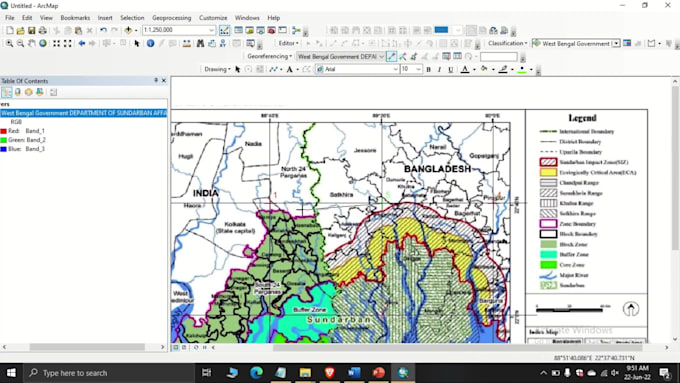Click the Blue Band_3 color swatch
The height and width of the screenshot is (383, 680).
point(3,149)
